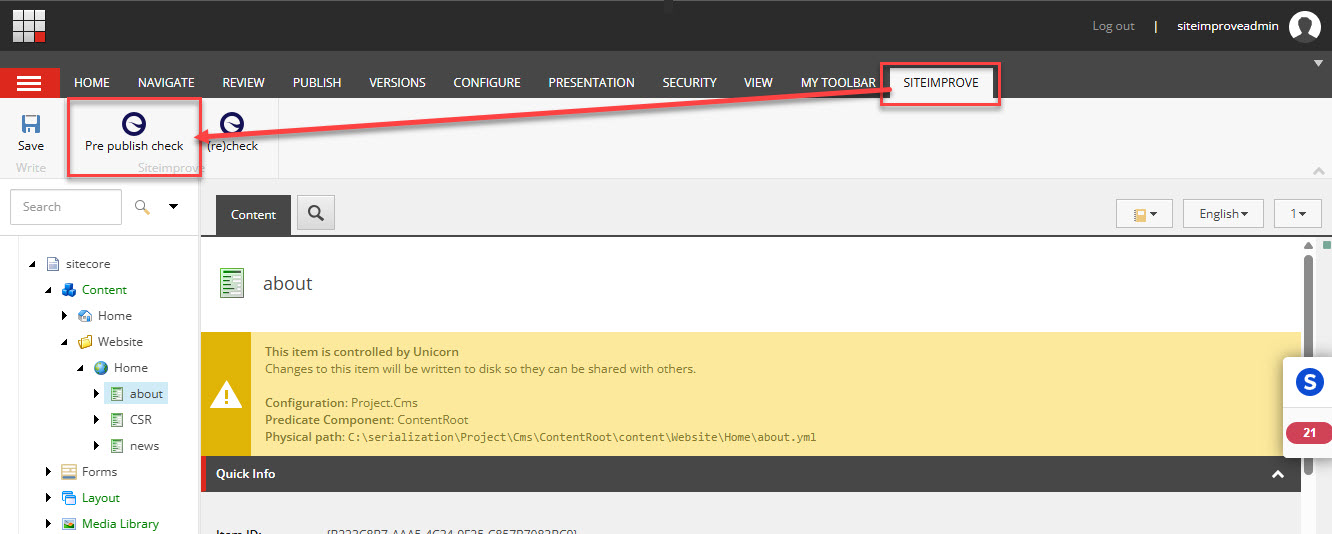Open the search options dropdown arrow
The image size is (1332, 534).
(173, 207)
